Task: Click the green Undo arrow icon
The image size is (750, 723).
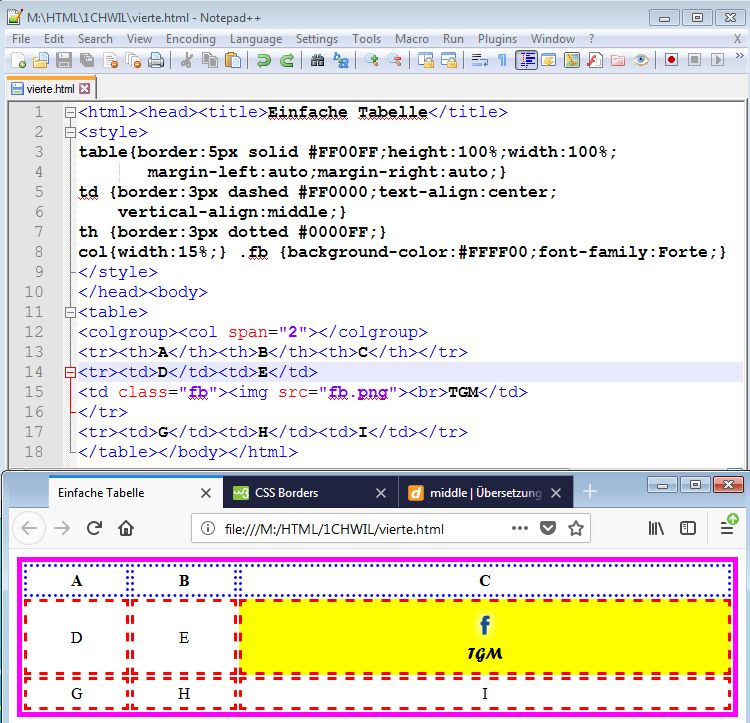Action: 264,60
